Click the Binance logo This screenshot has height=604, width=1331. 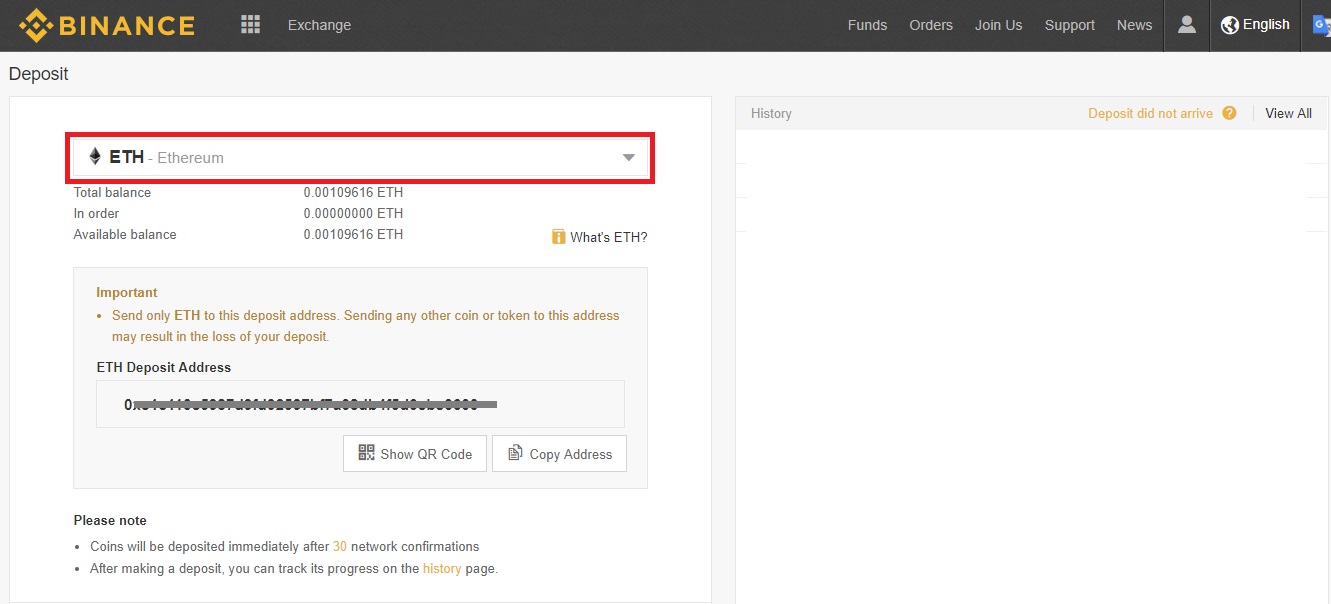point(107,25)
